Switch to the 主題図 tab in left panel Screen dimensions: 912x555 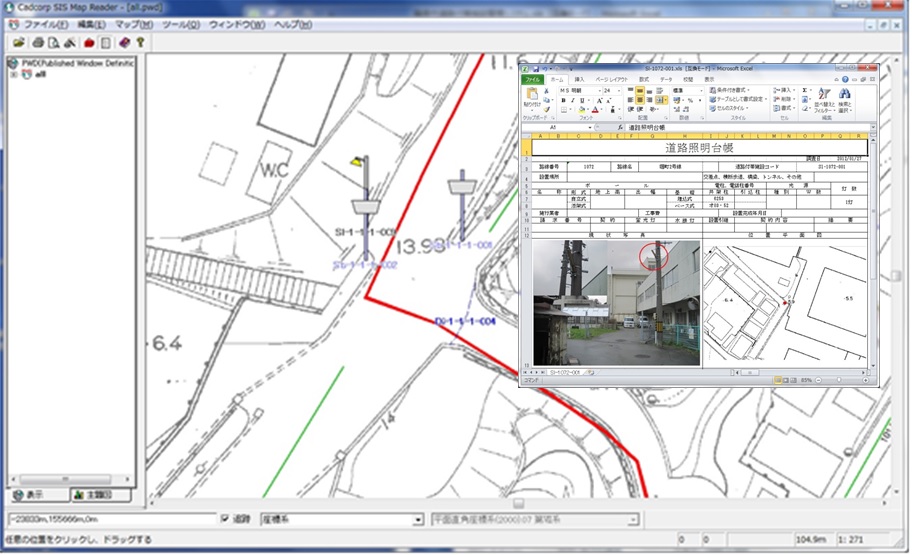(100, 495)
